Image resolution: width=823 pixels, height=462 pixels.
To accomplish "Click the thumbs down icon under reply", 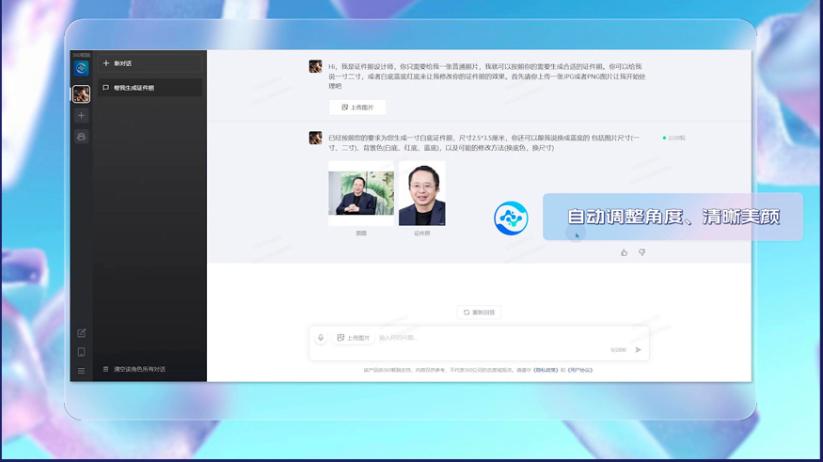I will [x=642, y=252].
